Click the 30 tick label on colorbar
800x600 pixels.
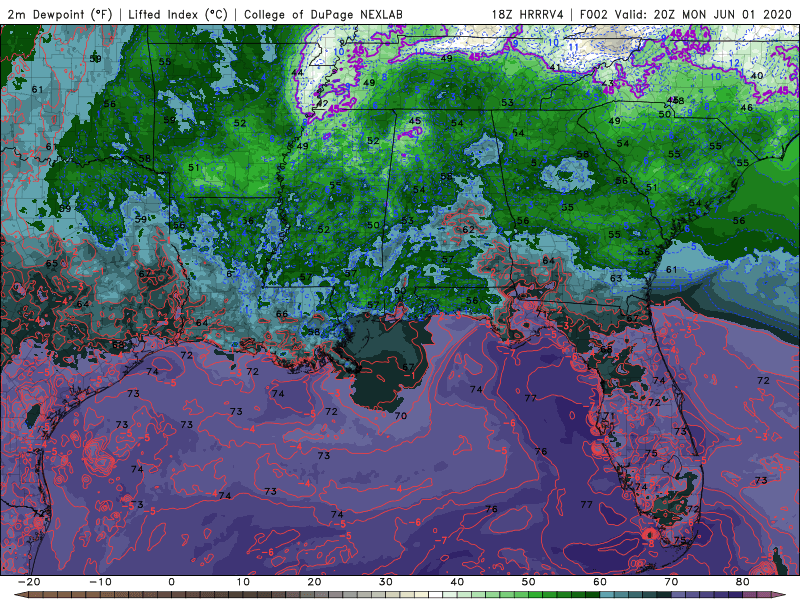coord(386,582)
